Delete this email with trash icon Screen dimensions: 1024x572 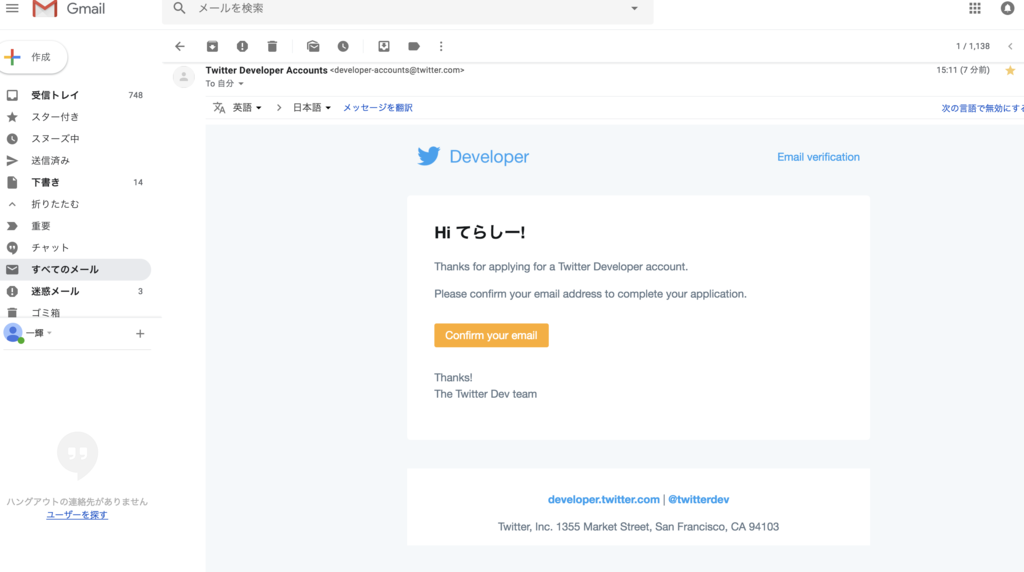[272, 46]
